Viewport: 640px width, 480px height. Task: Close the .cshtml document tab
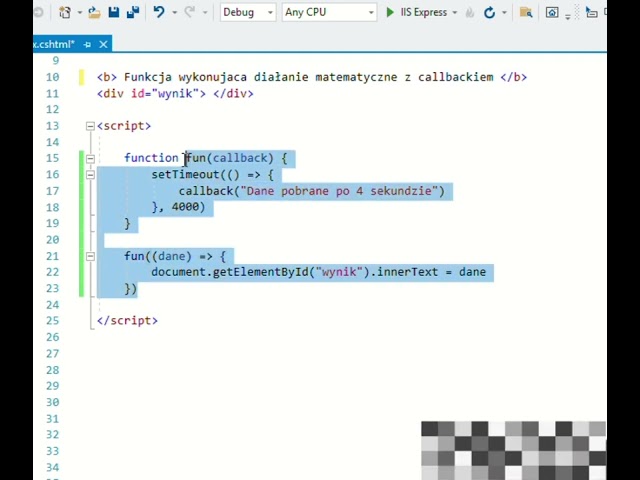(x=103, y=44)
